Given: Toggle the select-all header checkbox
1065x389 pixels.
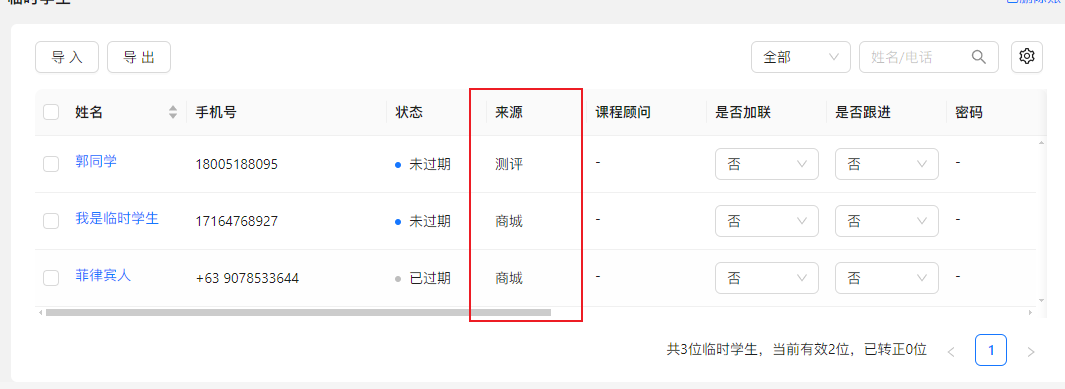Looking at the screenshot, I should [x=51, y=112].
